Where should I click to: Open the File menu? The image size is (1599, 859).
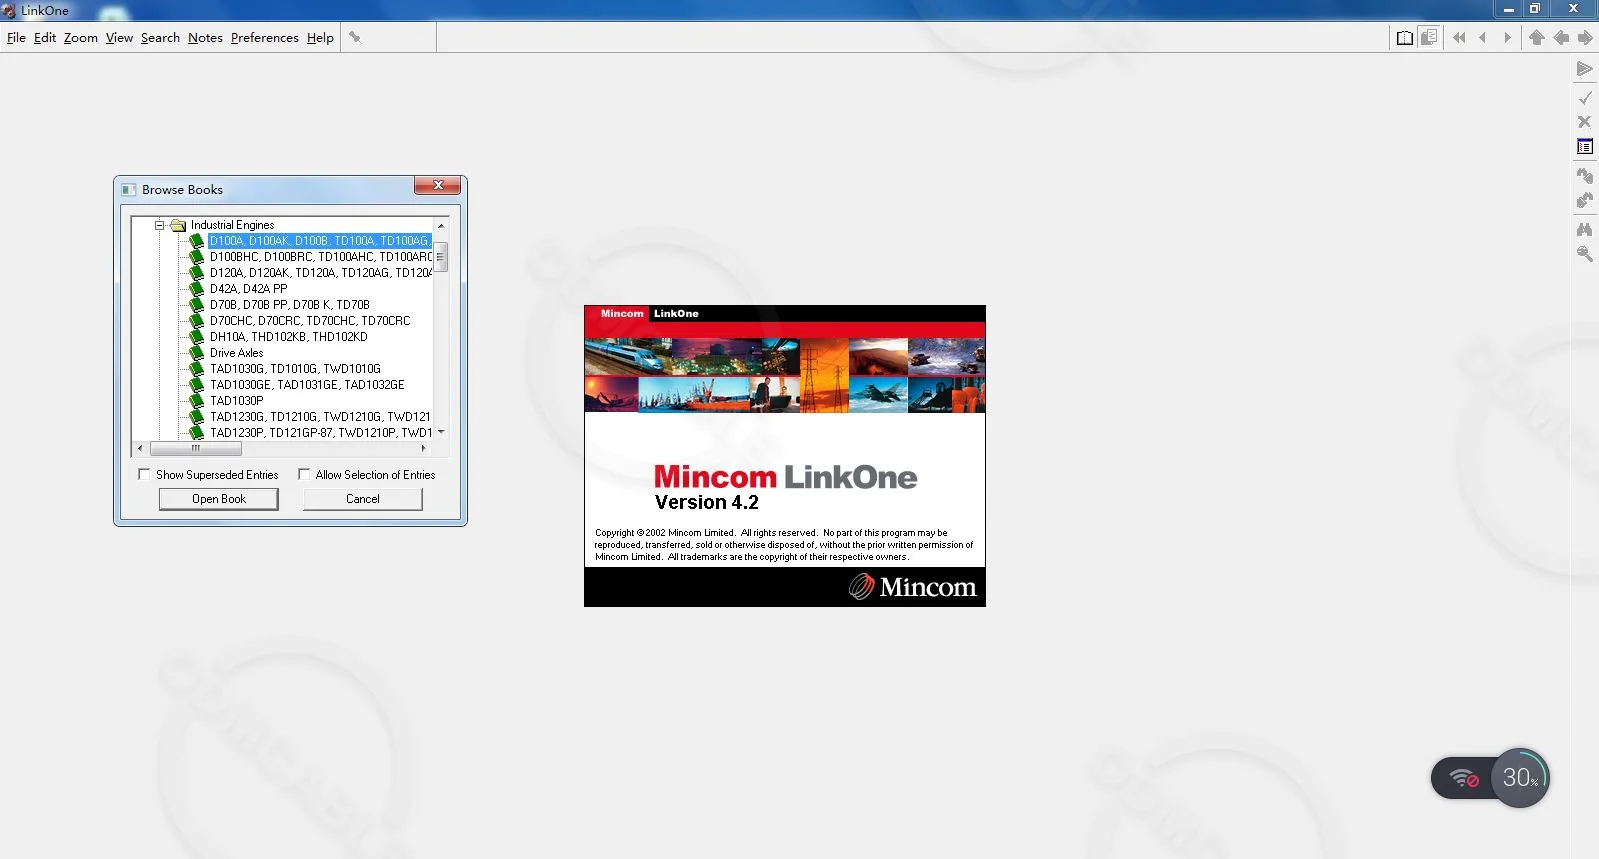pyautogui.click(x=16, y=38)
